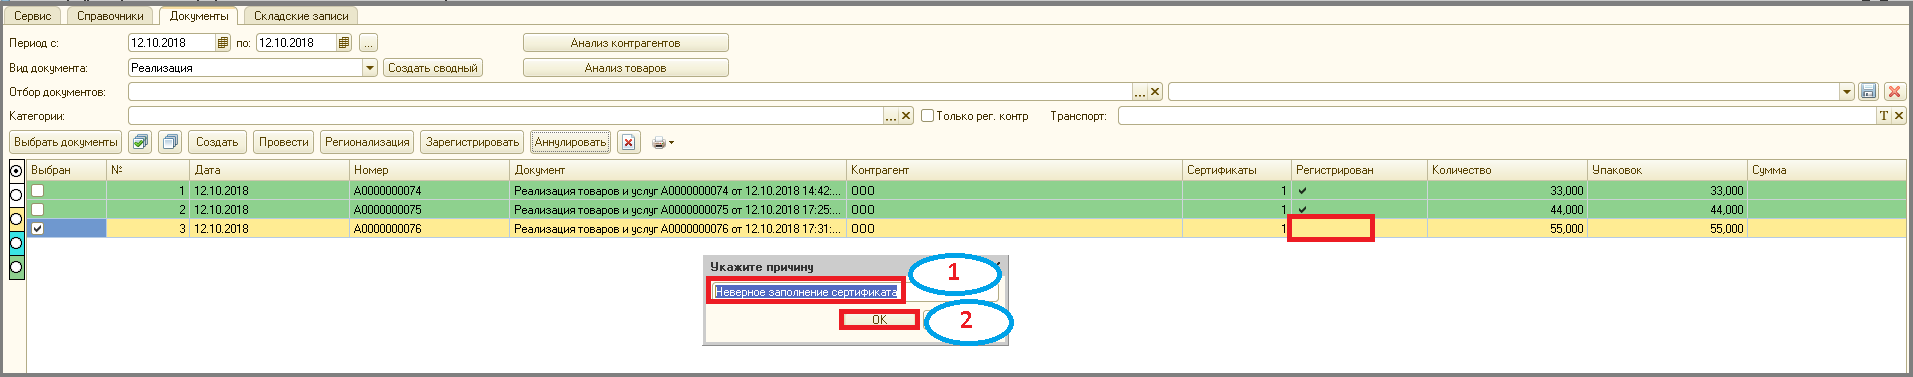Click Анализ контрагентов button
1913x377 pixels.
(625, 43)
